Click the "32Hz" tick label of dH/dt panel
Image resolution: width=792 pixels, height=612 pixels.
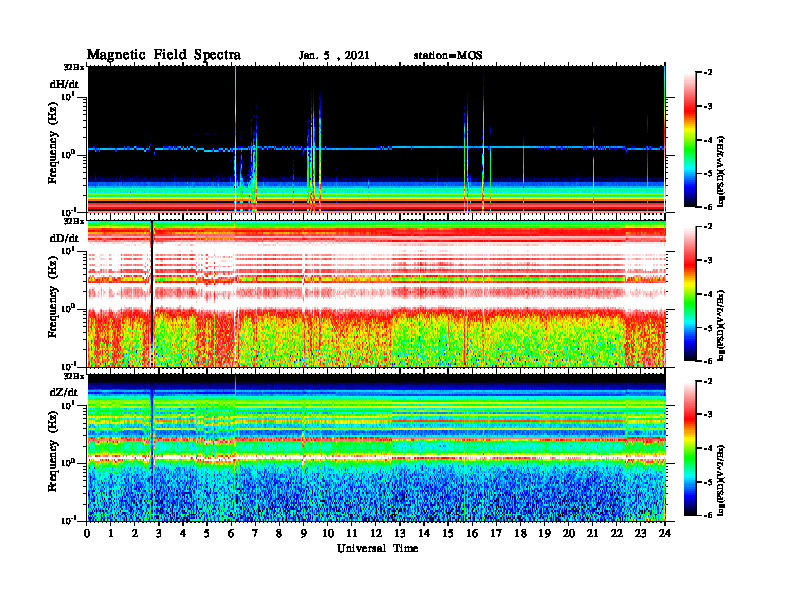[74, 67]
